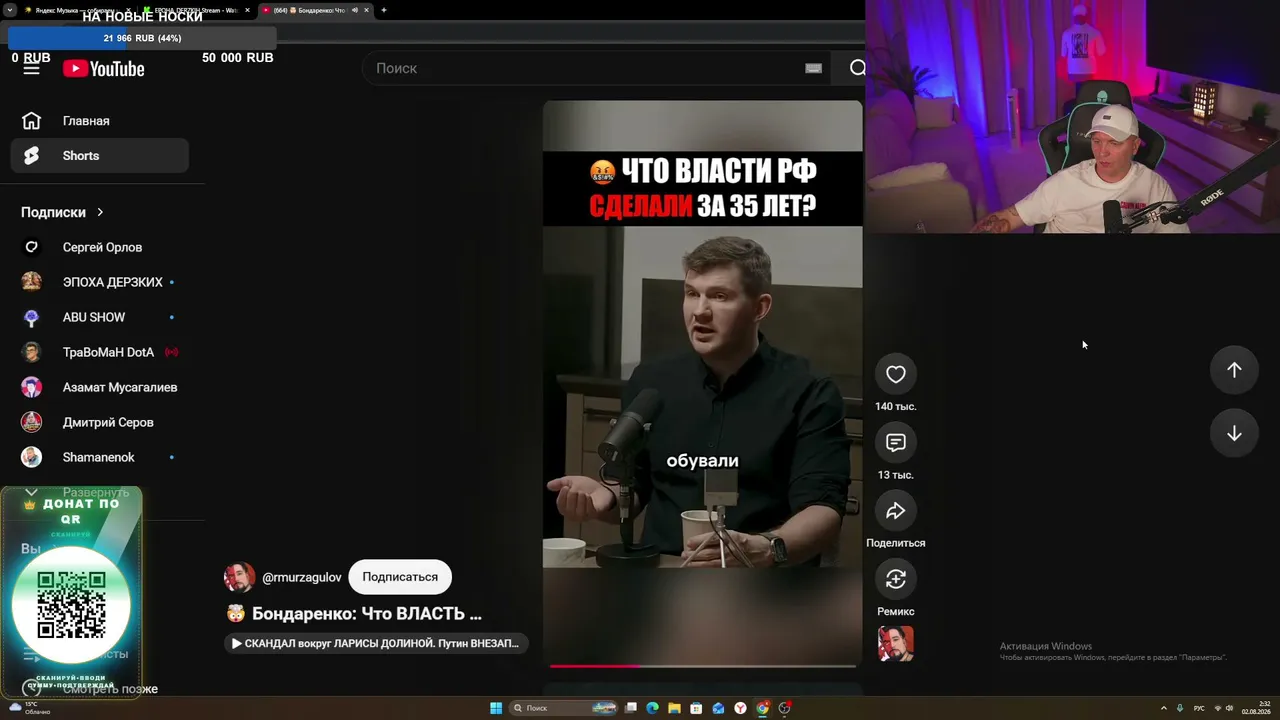Click Сергей Орлов channel avatar

click(32, 247)
